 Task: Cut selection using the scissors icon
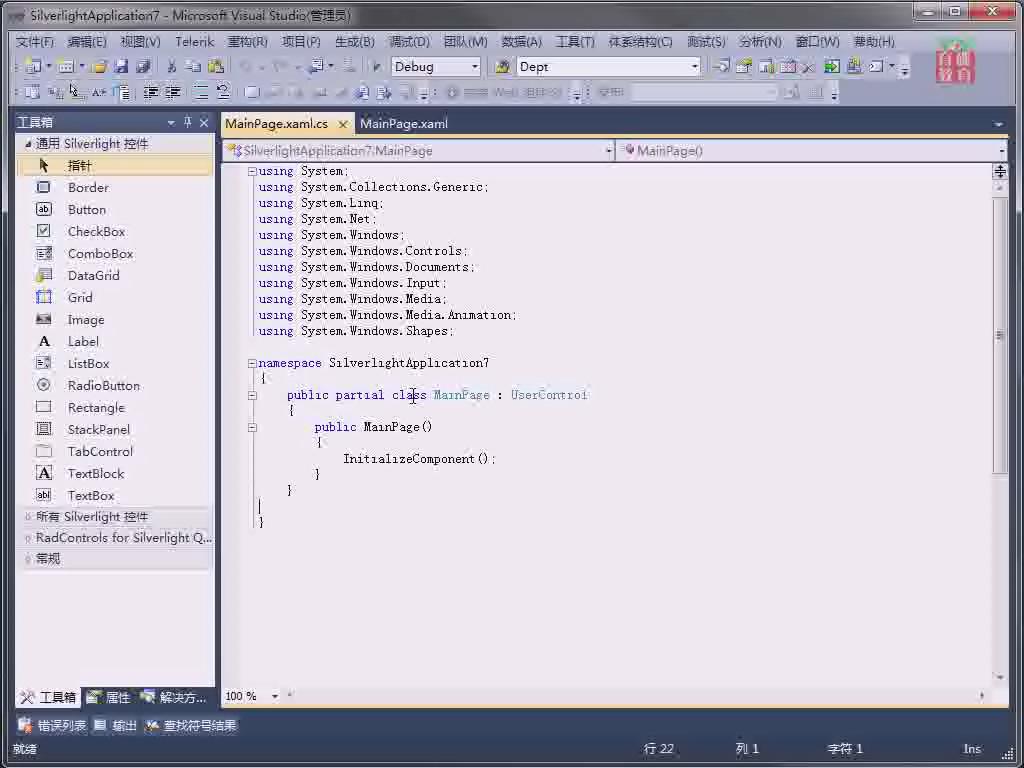(x=171, y=67)
